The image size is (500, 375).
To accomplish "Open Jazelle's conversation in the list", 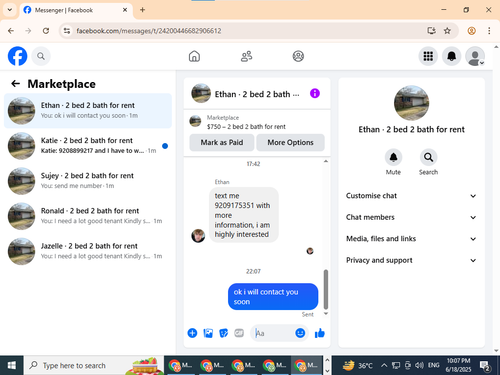I will click(x=88, y=251).
